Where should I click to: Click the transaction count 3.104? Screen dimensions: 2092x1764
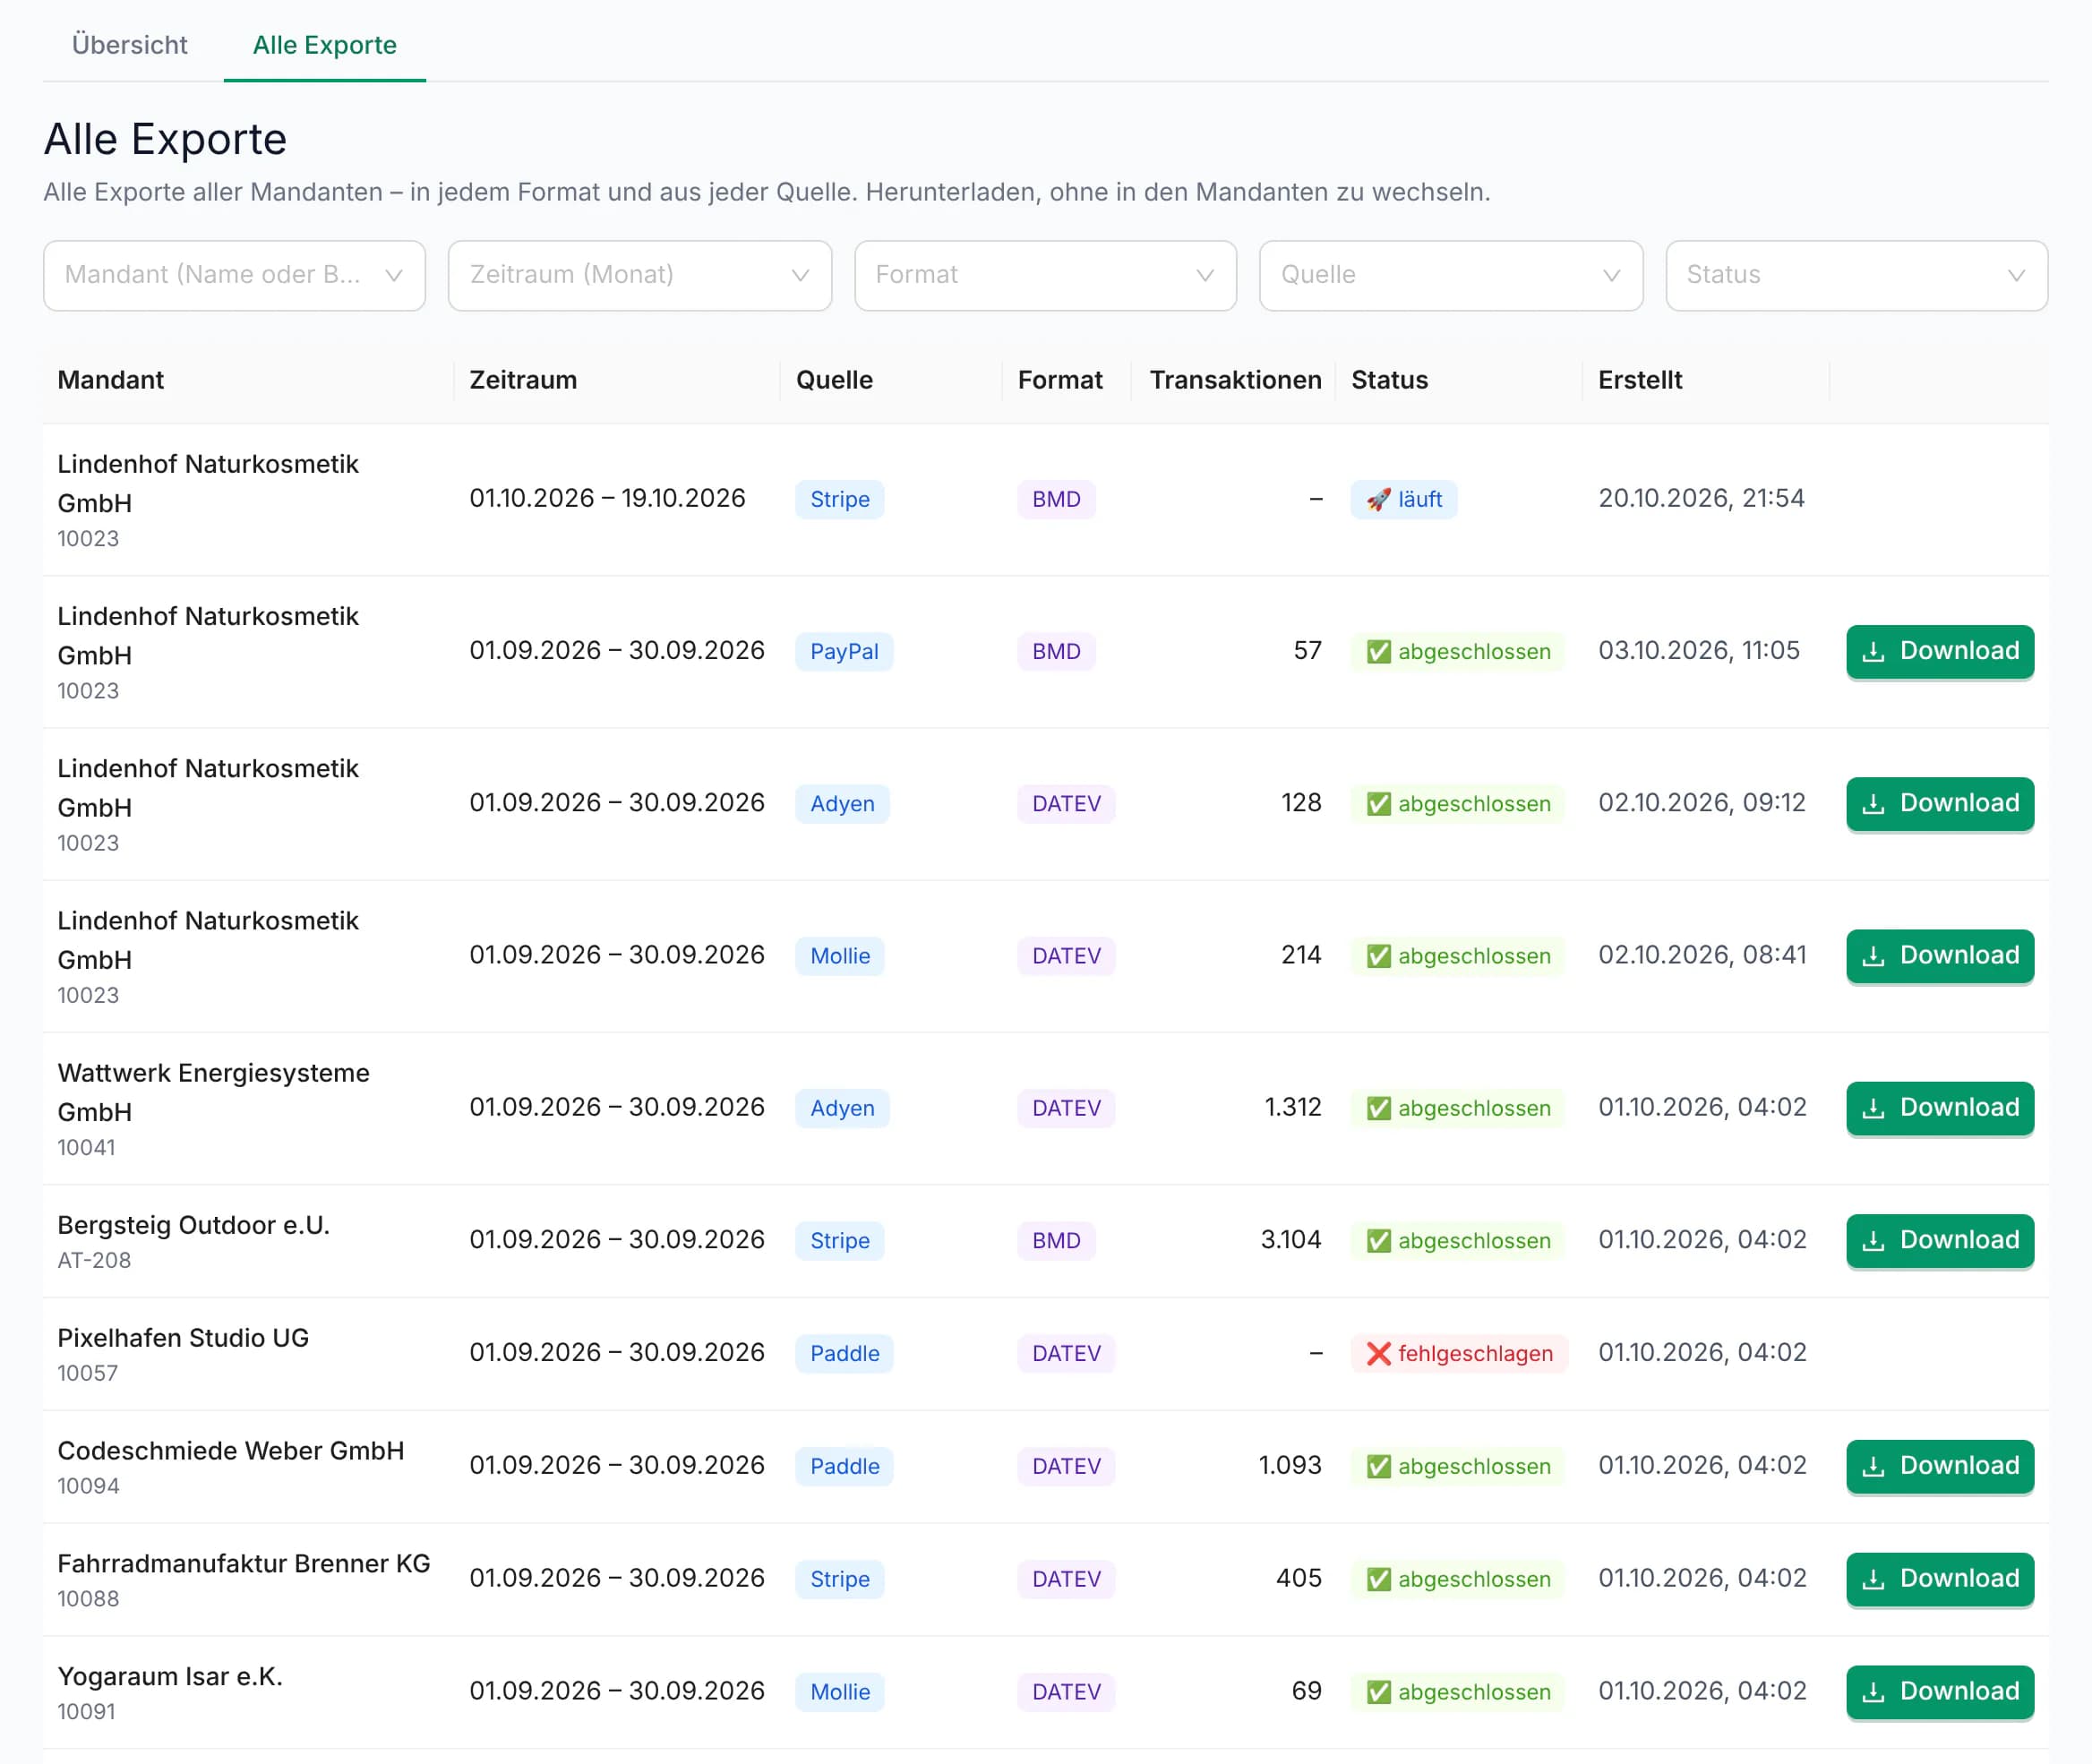(x=1290, y=1240)
